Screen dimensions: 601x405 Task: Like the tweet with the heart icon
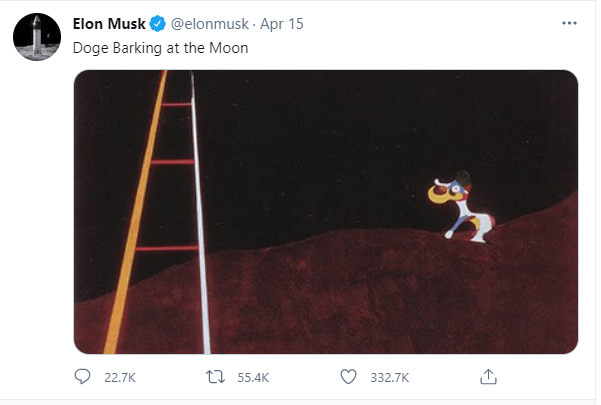[x=348, y=377]
